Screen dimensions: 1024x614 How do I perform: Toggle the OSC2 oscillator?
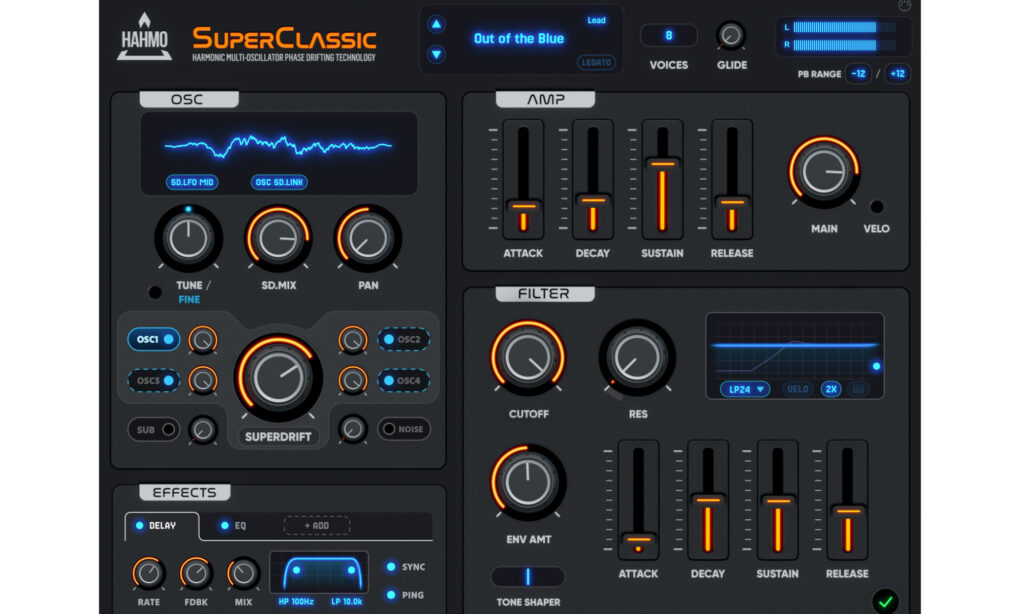point(403,339)
